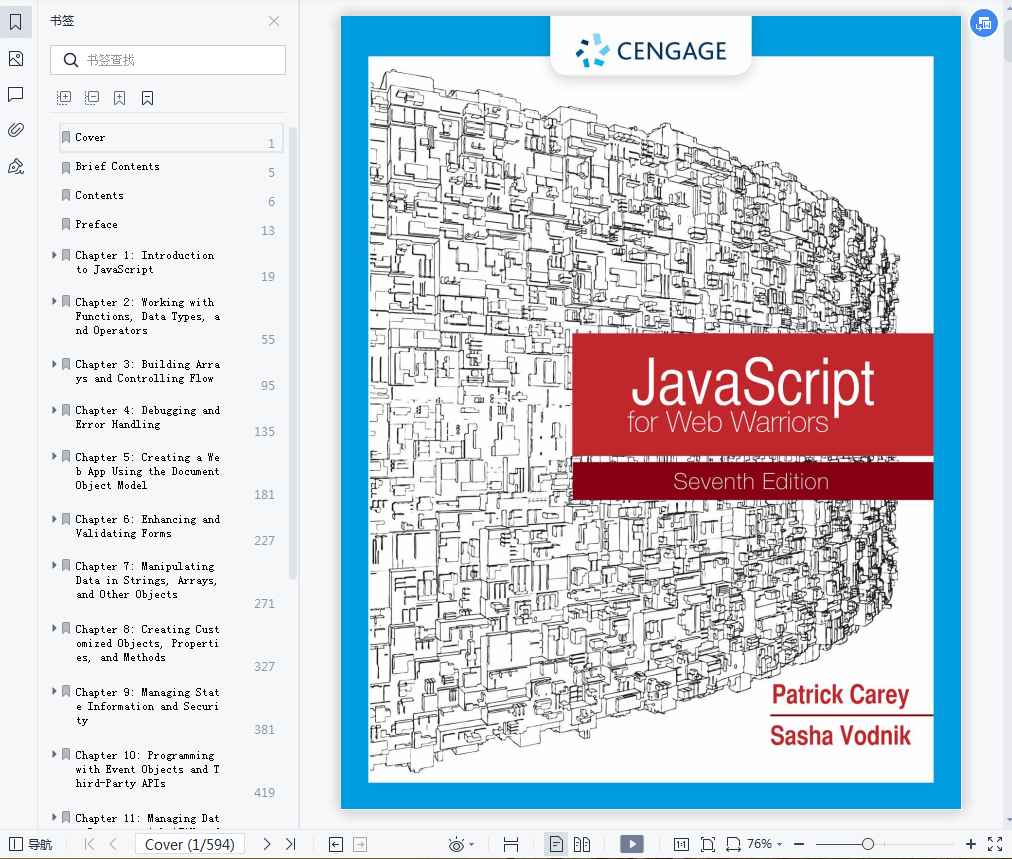
Task: Click the book cover page
Action: tap(651, 412)
